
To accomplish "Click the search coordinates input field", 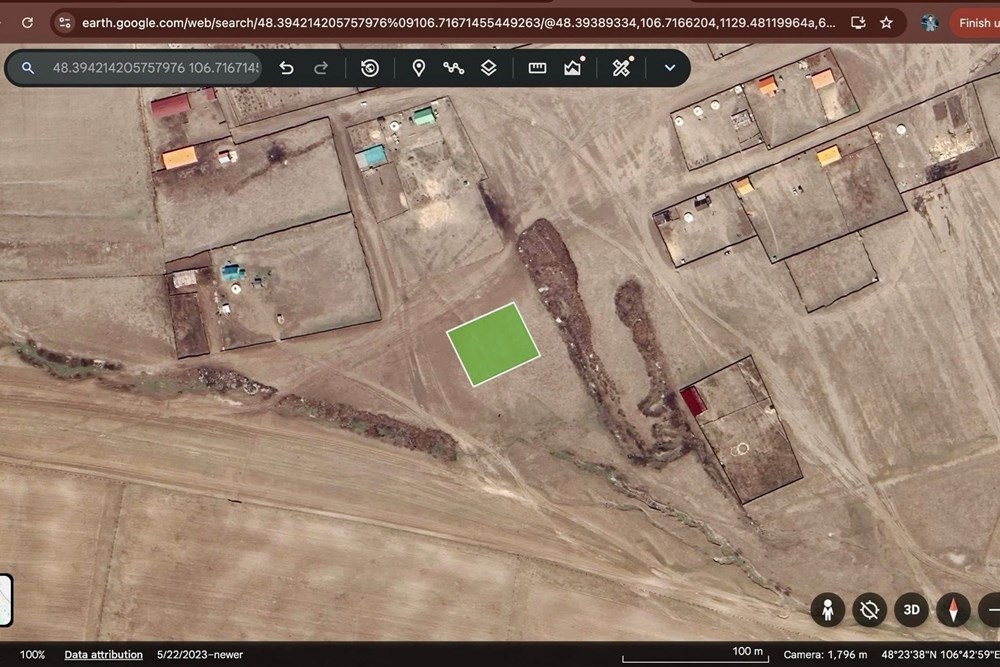I will tap(156, 68).
